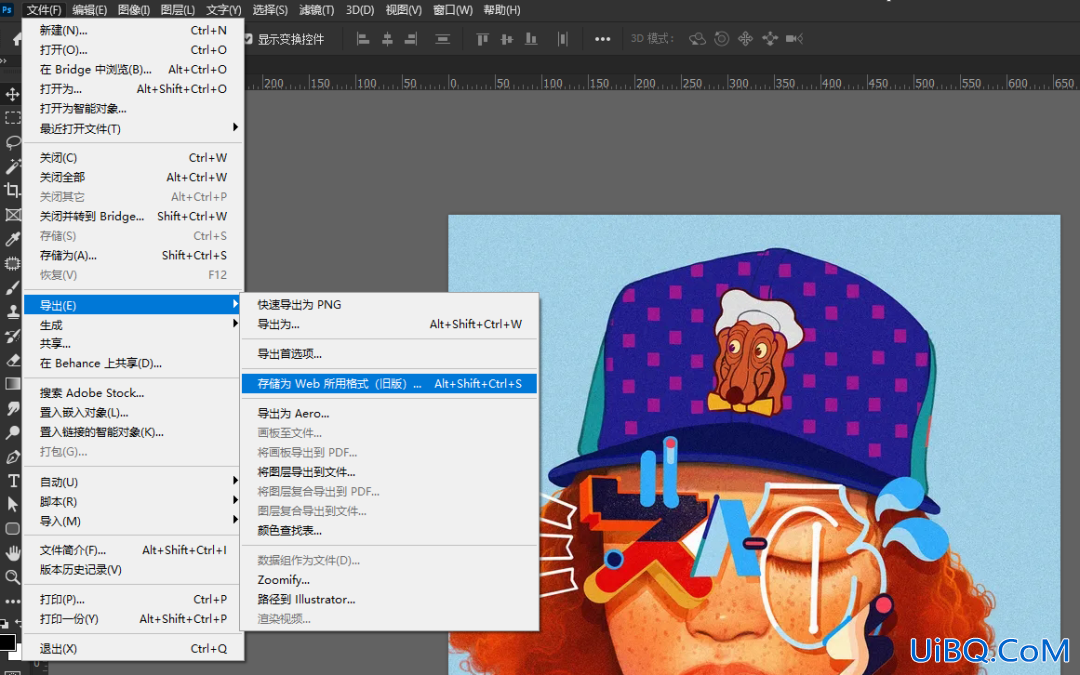Screen dimensions: 1080x675
Task: Click the distribute horizontally icon
Action: pyautogui.click(x=563, y=39)
